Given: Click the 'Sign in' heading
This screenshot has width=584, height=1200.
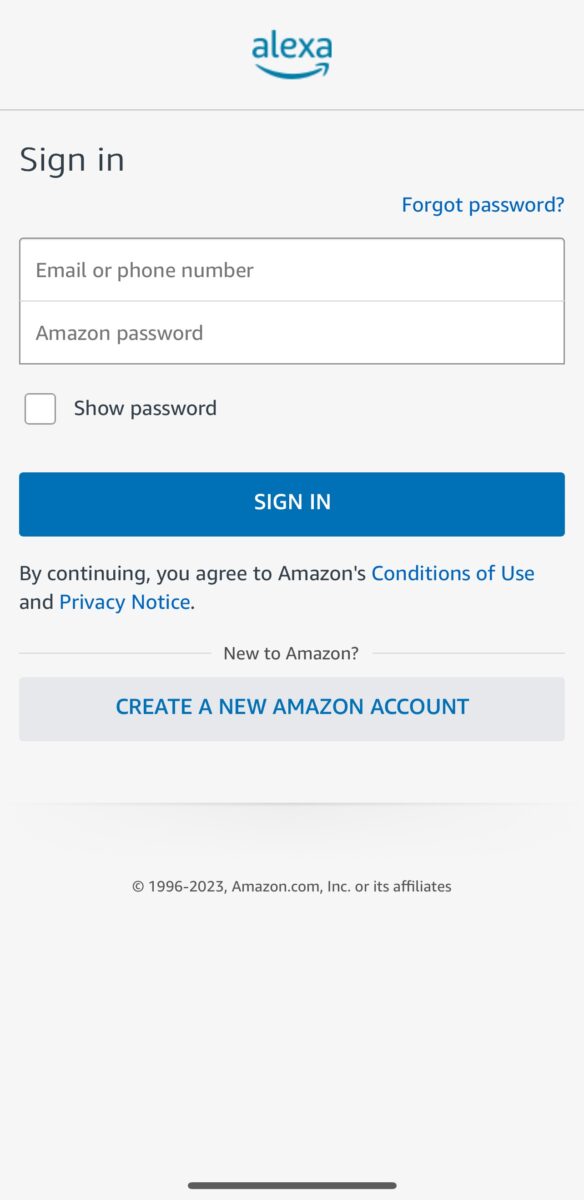Looking at the screenshot, I should click(x=72, y=160).
